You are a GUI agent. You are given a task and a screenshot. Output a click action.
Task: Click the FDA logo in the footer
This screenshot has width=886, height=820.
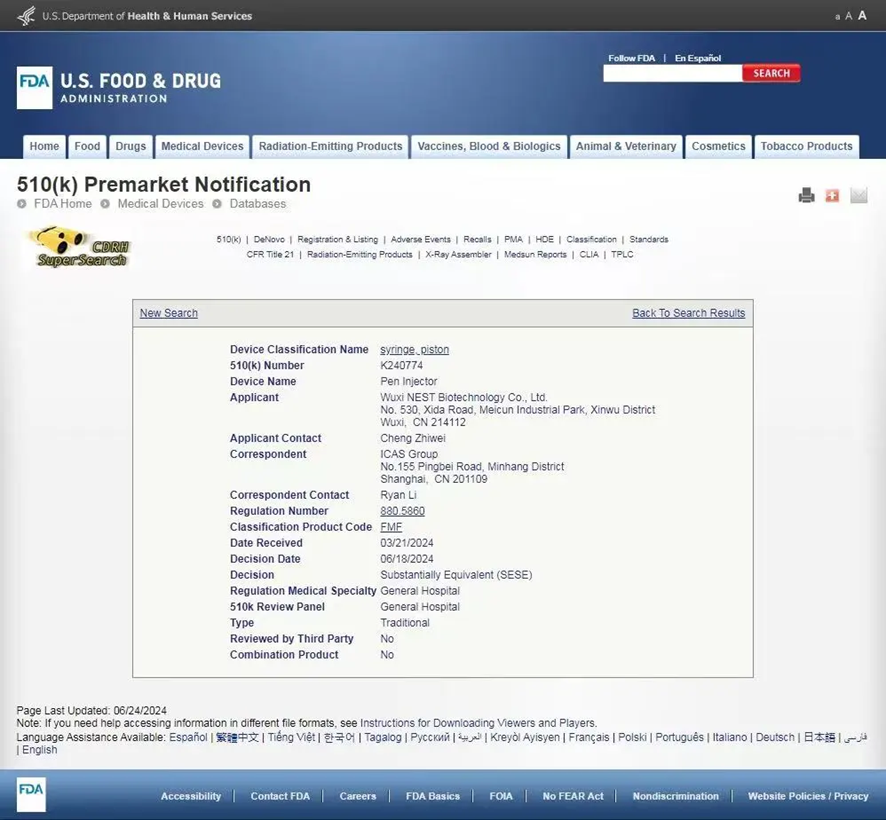31,795
